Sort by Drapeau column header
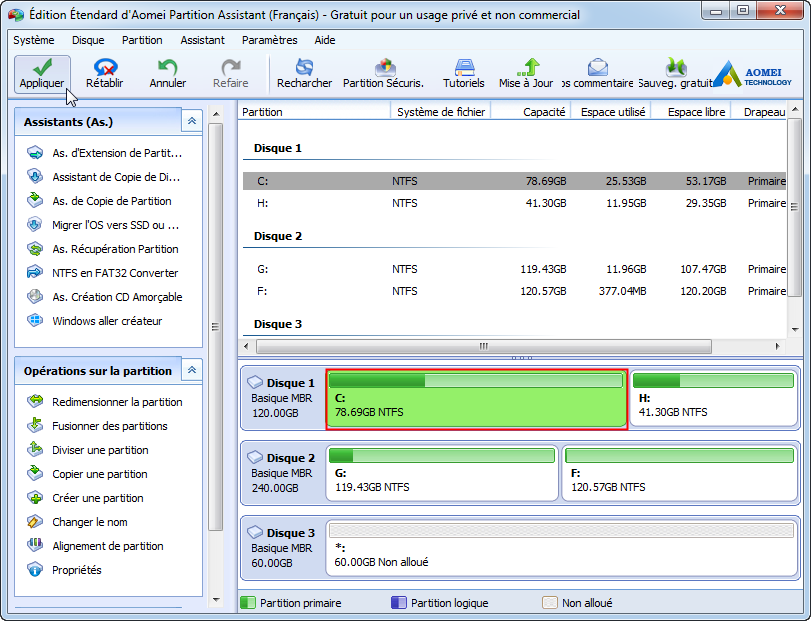 point(759,112)
